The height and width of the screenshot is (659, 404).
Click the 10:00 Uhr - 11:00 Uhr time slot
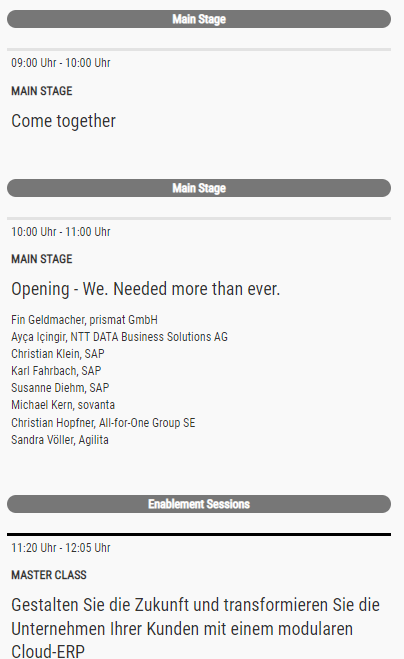61,232
